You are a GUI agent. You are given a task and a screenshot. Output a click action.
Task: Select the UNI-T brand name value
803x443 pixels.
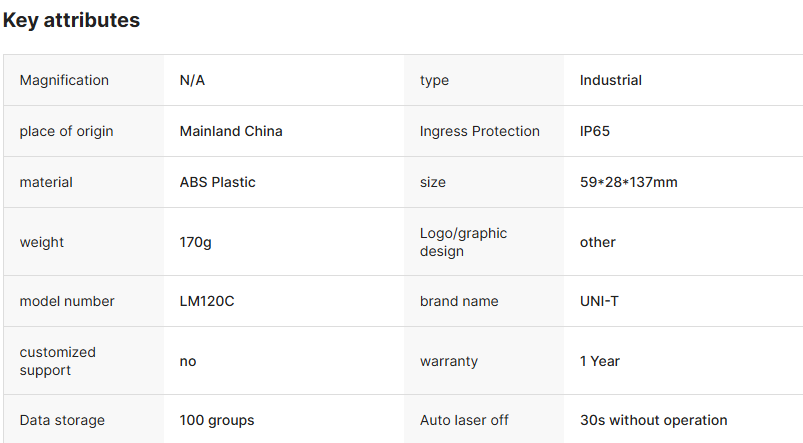[x=599, y=301]
